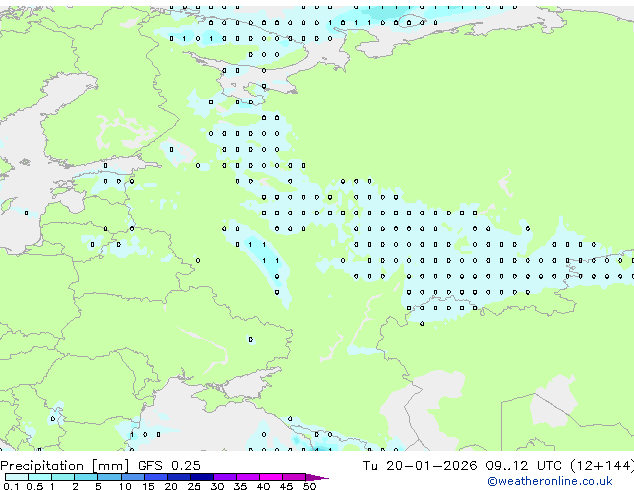Click legend label '0.1'
Image resolution: width=634 pixels, height=490 pixels.
tap(11, 486)
